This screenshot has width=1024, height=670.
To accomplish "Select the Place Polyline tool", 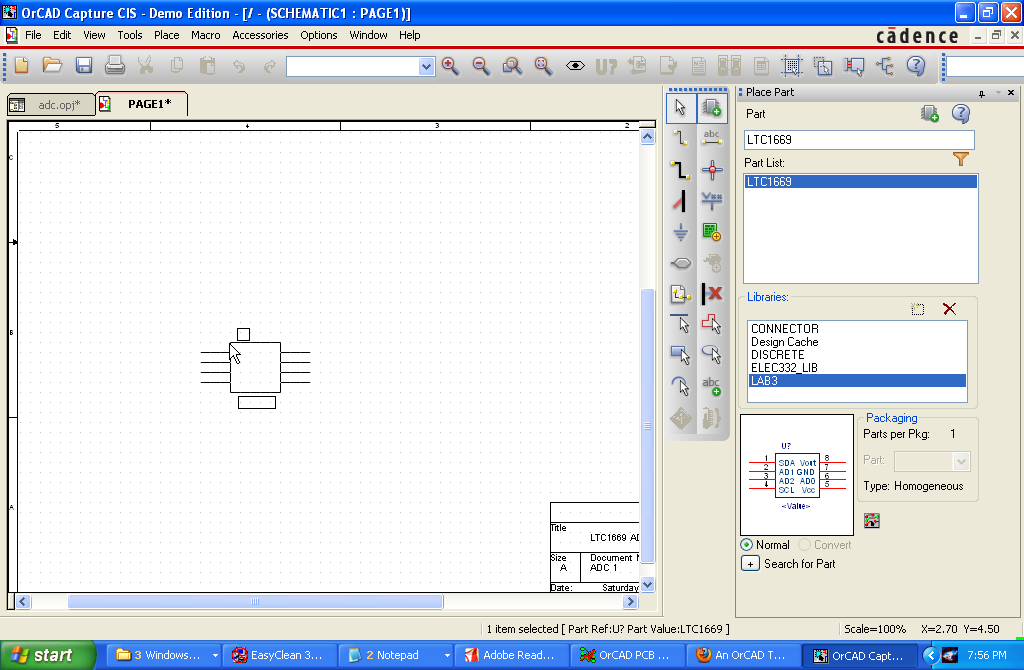I will 712,325.
